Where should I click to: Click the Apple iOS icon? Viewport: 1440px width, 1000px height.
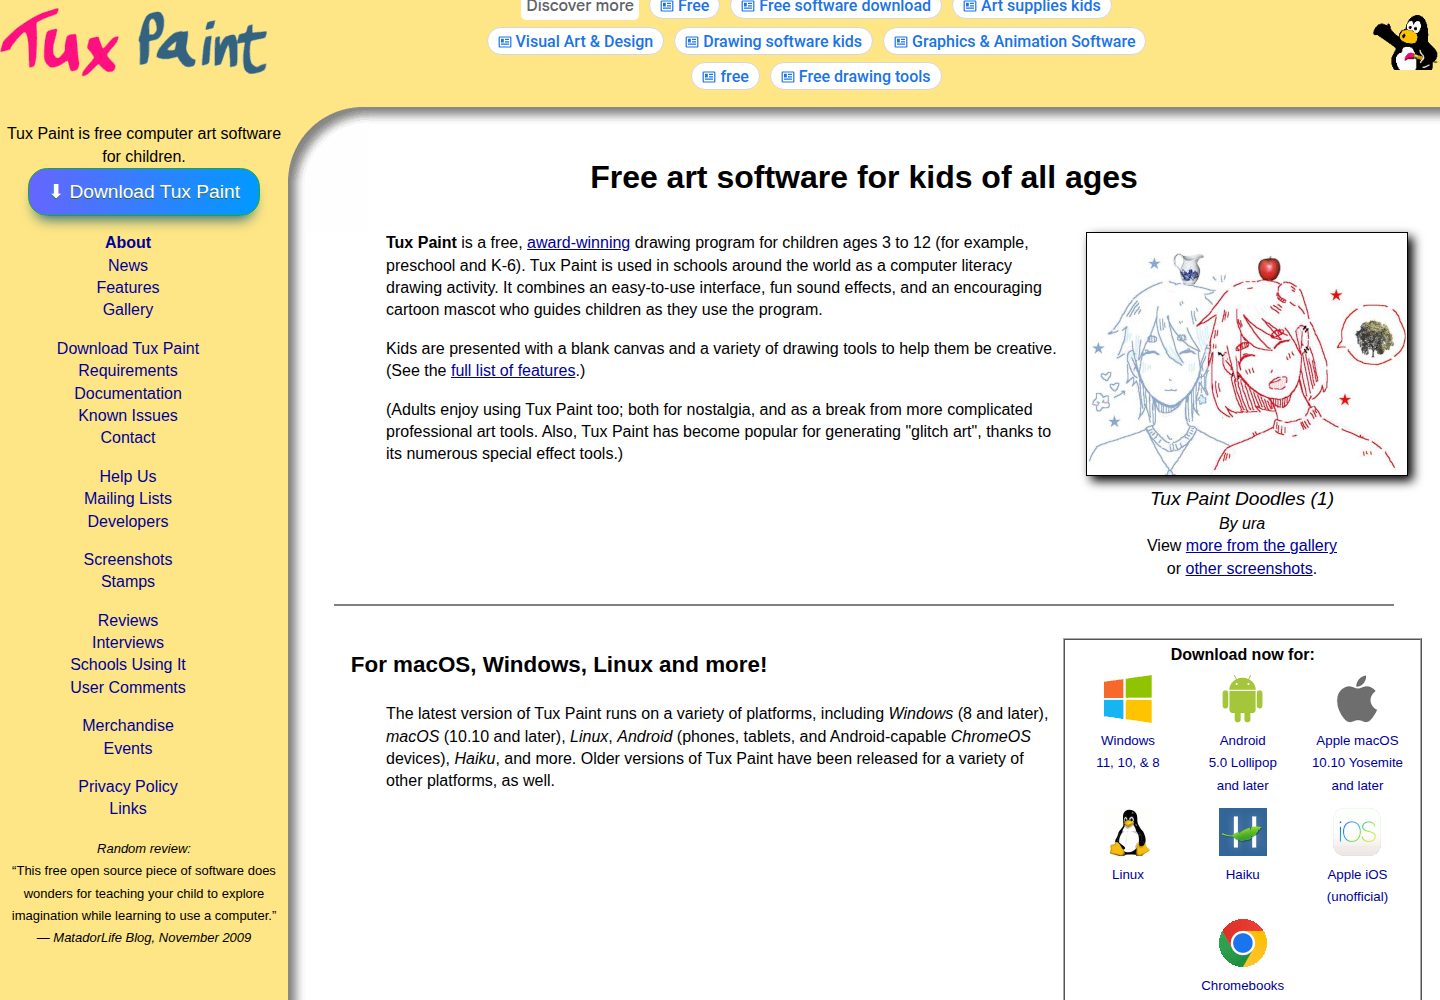pos(1357,832)
